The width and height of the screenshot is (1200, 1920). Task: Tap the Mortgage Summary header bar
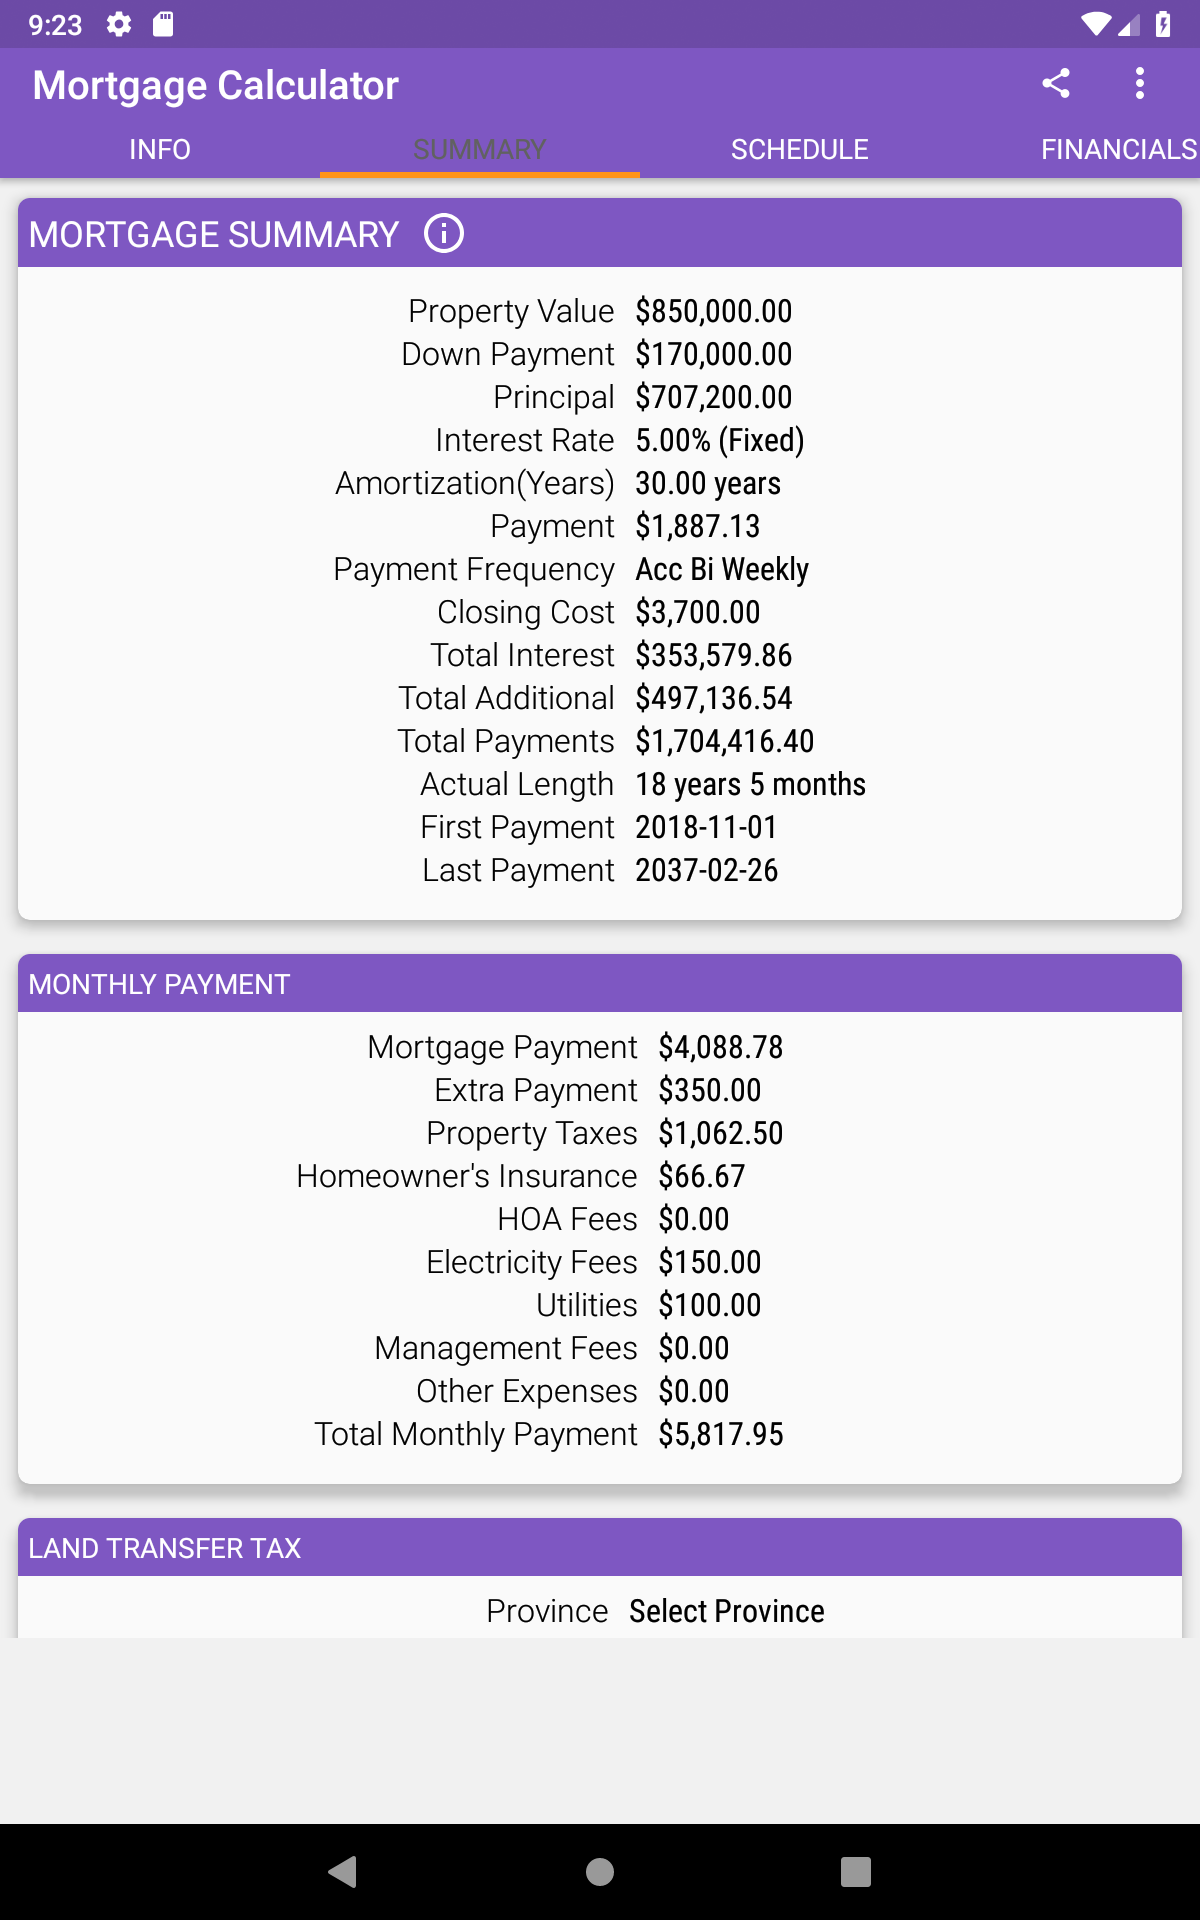tap(700, 234)
